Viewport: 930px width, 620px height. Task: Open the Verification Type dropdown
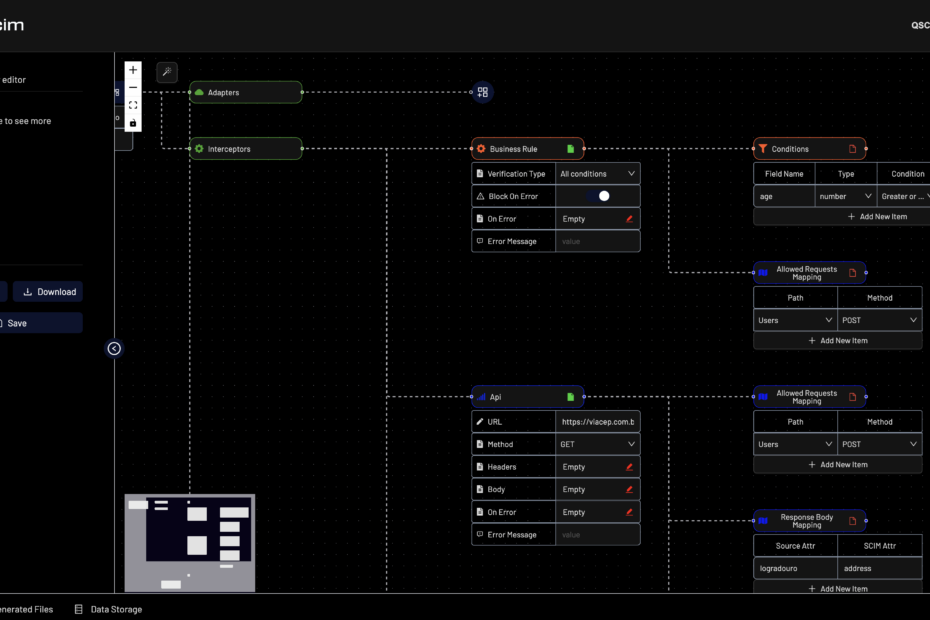[597, 174]
